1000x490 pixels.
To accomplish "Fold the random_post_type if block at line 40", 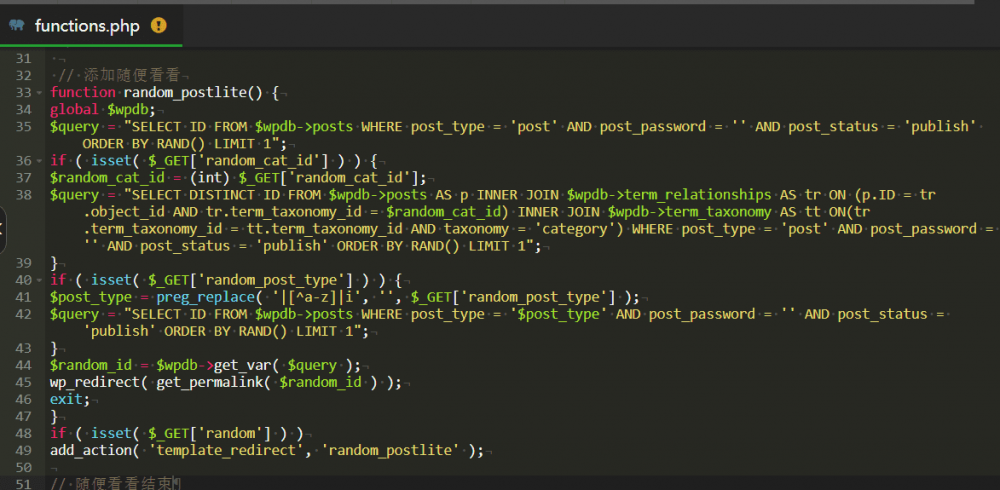I will [40, 279].
